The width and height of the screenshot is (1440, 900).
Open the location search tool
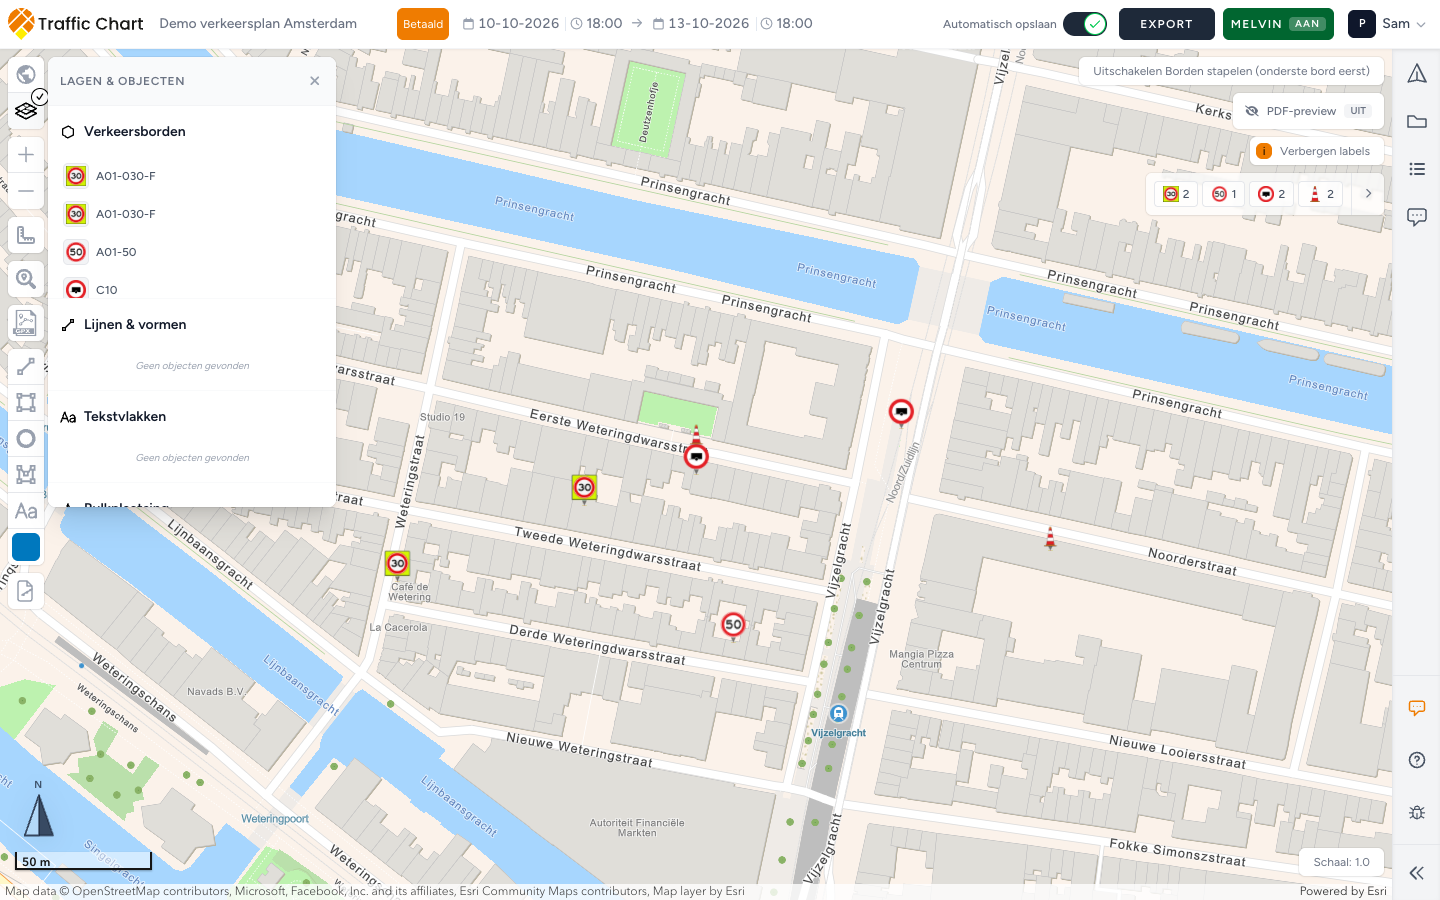26,279
